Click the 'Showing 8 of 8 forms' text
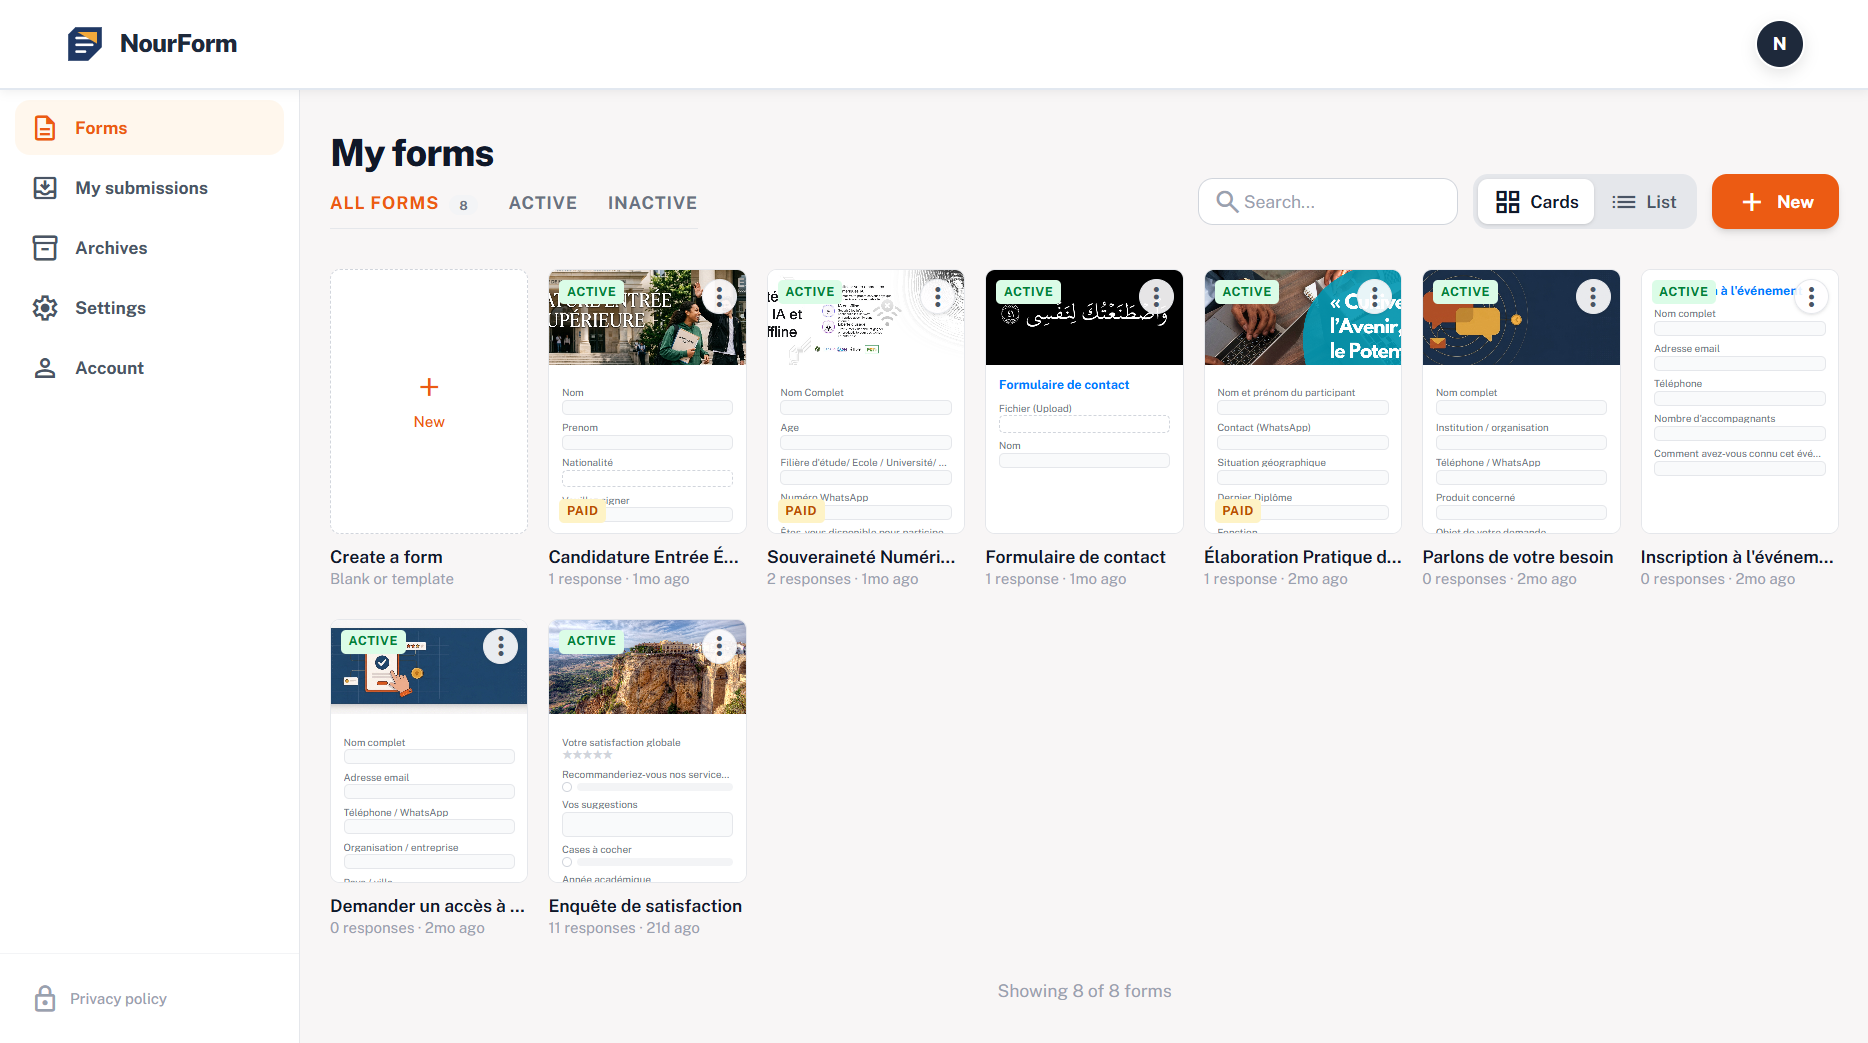 tap(1084, 991)
